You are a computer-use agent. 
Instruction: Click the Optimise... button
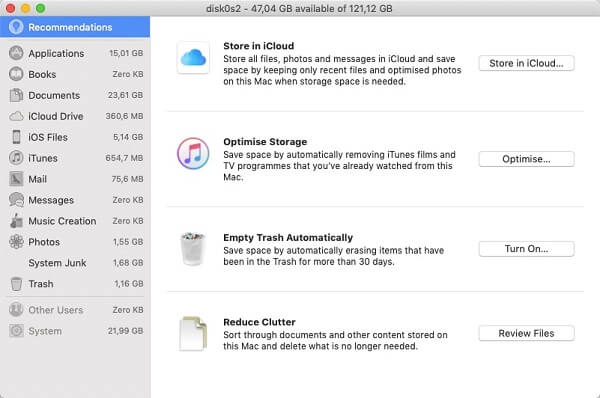tap(526, 159)
